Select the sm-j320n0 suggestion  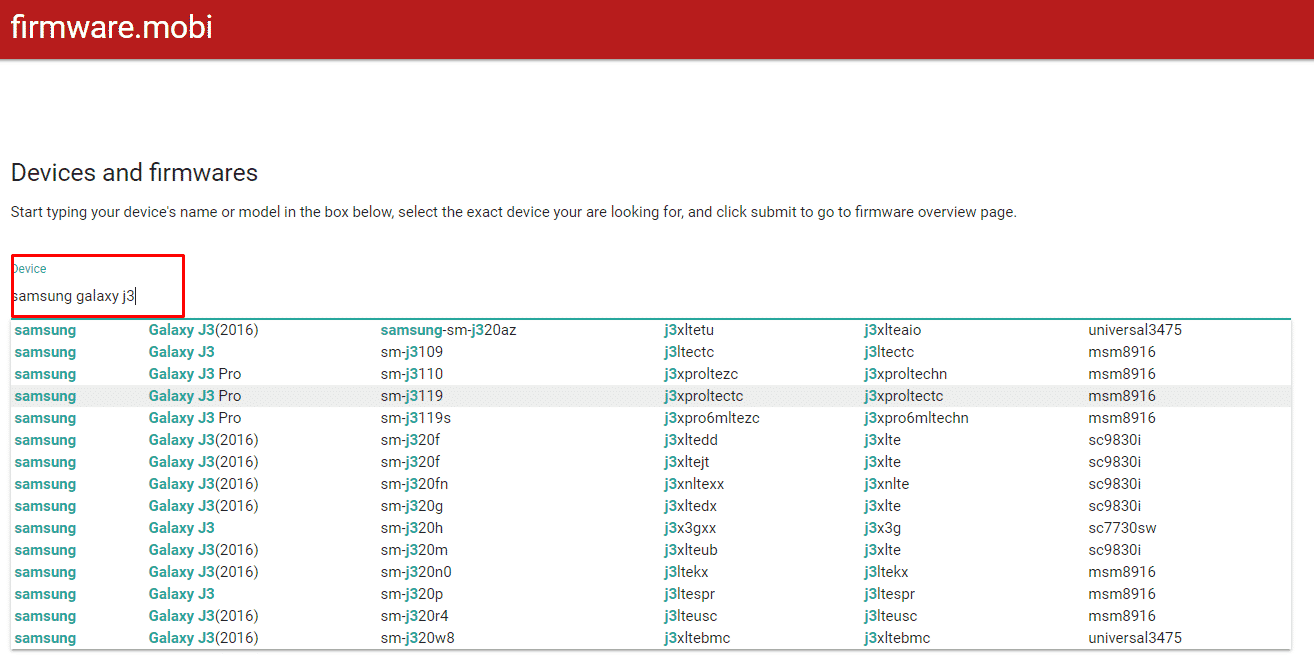(x=416, y=572)
